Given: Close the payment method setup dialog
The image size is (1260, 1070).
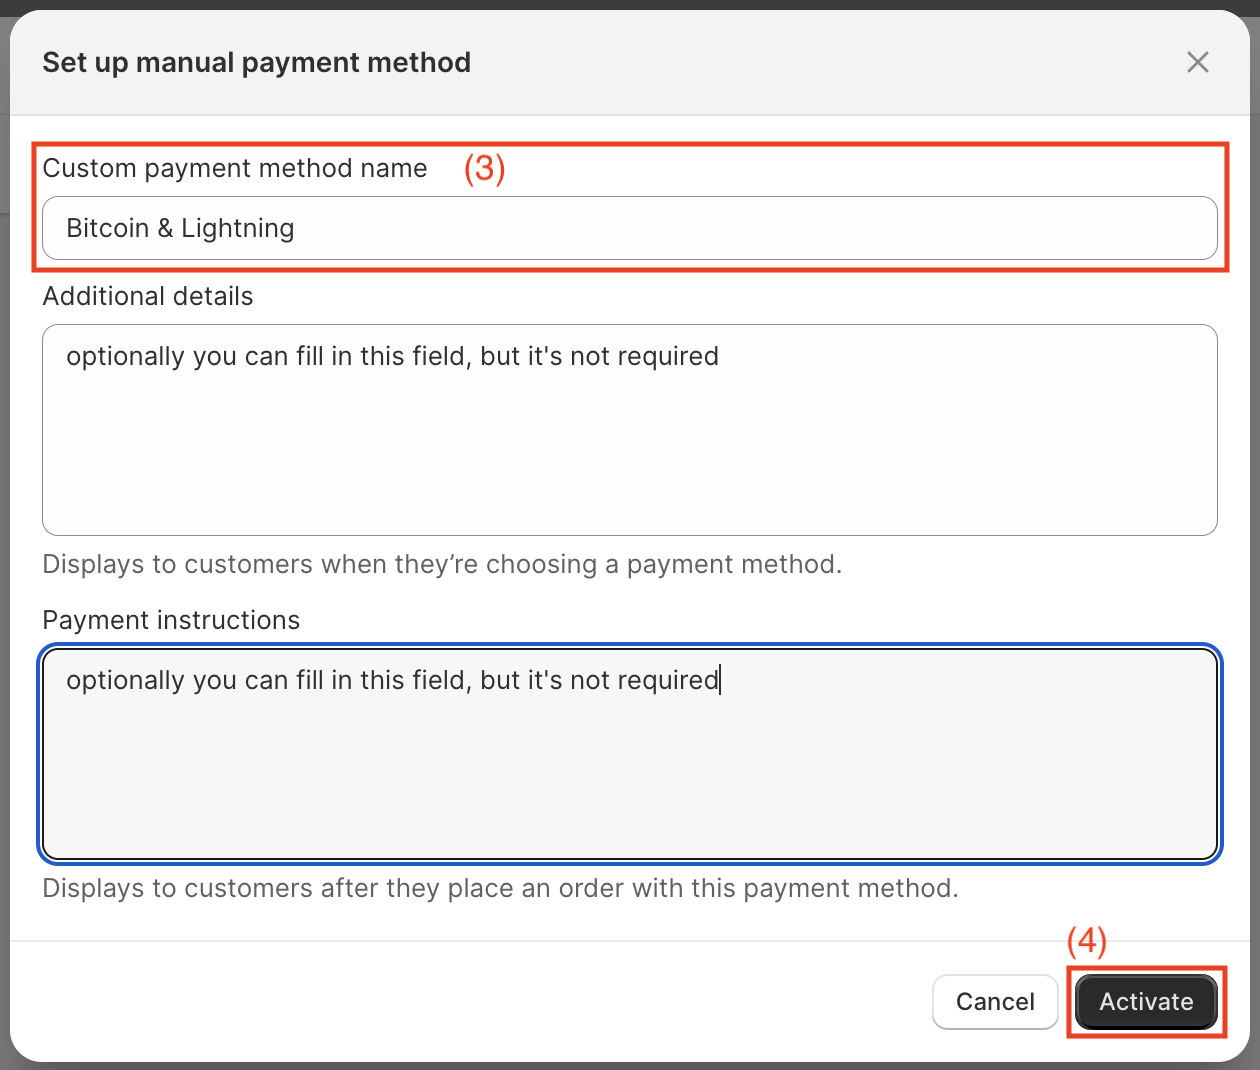Looking at the screenshot, I should [1197, 62].
